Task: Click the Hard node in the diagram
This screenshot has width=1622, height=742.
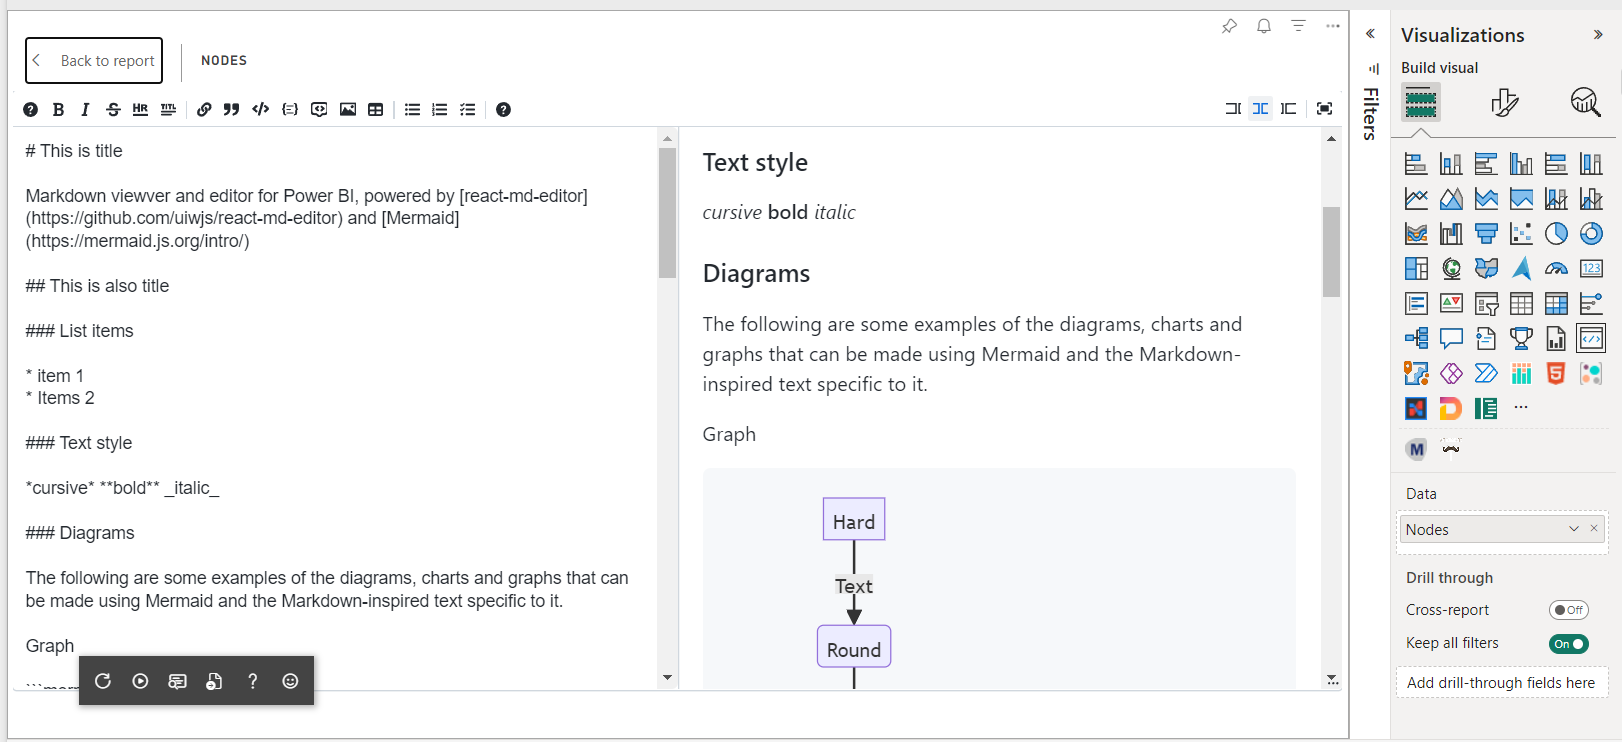Action: tap(854, 520)
